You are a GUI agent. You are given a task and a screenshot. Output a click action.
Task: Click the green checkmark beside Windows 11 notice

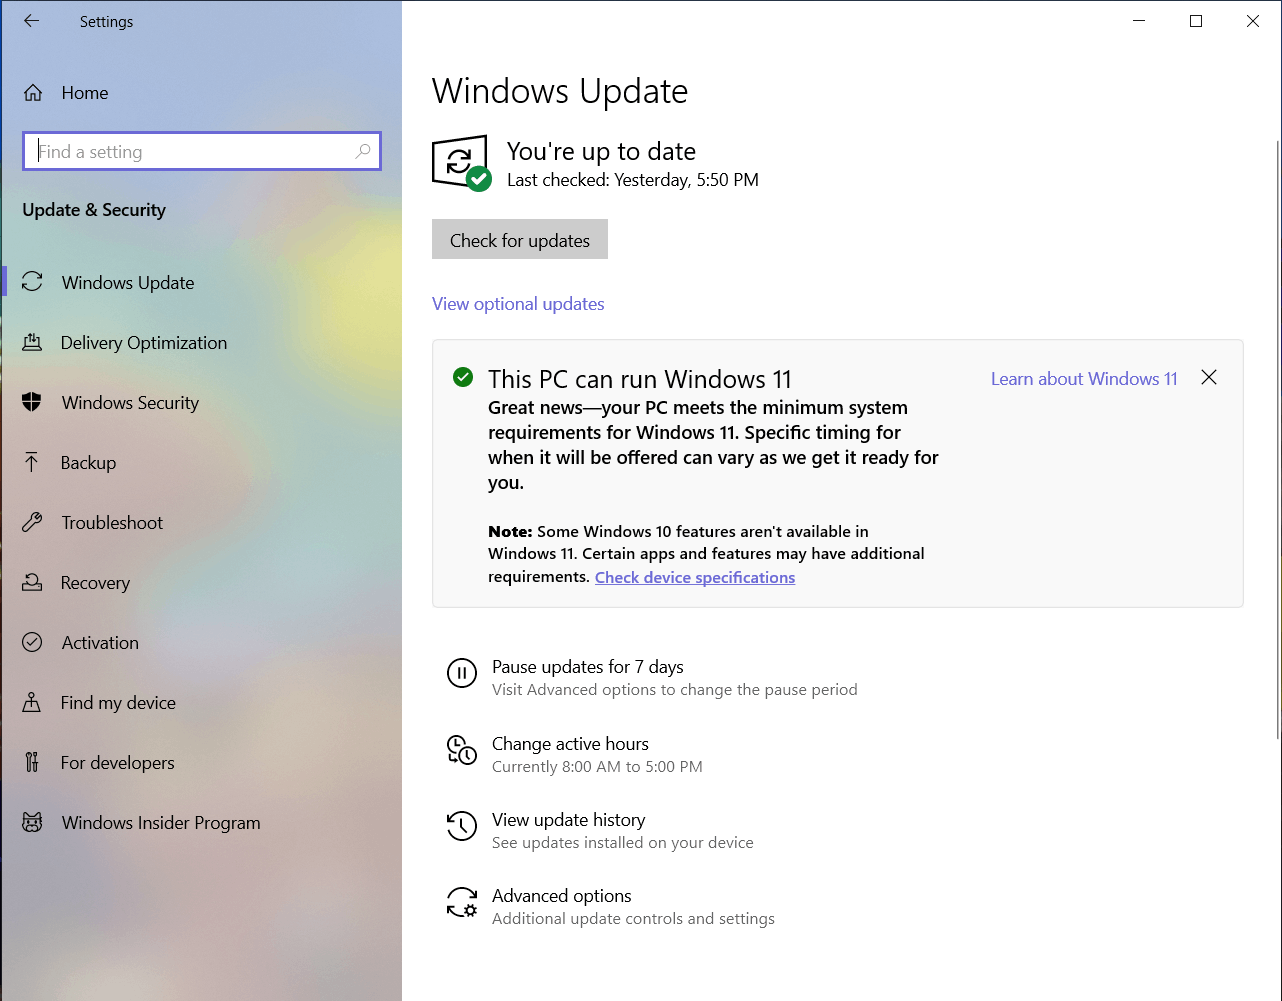click(x=463, y=377)
